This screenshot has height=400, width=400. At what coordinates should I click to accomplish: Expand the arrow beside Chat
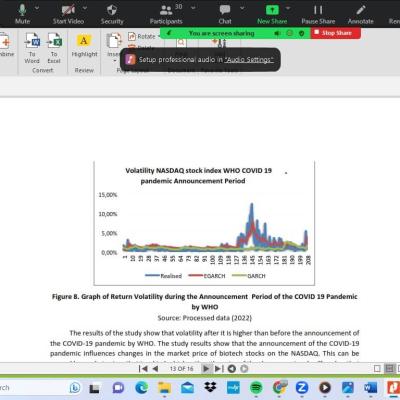(x=242, y=8)
